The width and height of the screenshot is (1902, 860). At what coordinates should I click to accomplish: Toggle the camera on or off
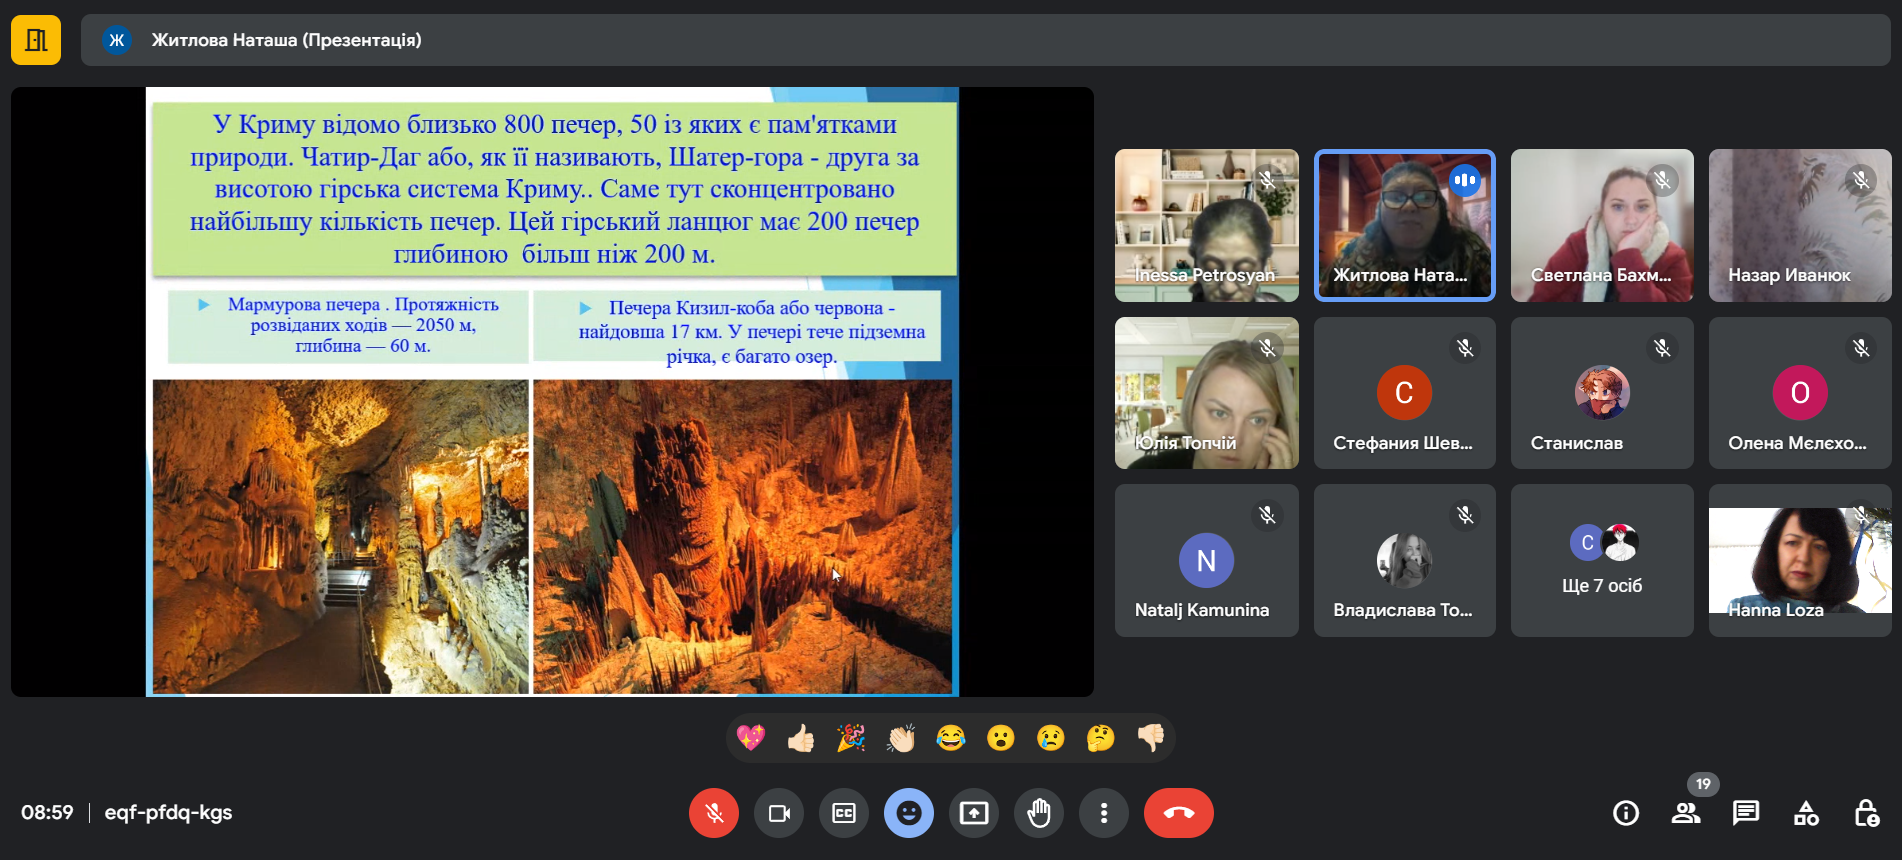pos(778,813)
